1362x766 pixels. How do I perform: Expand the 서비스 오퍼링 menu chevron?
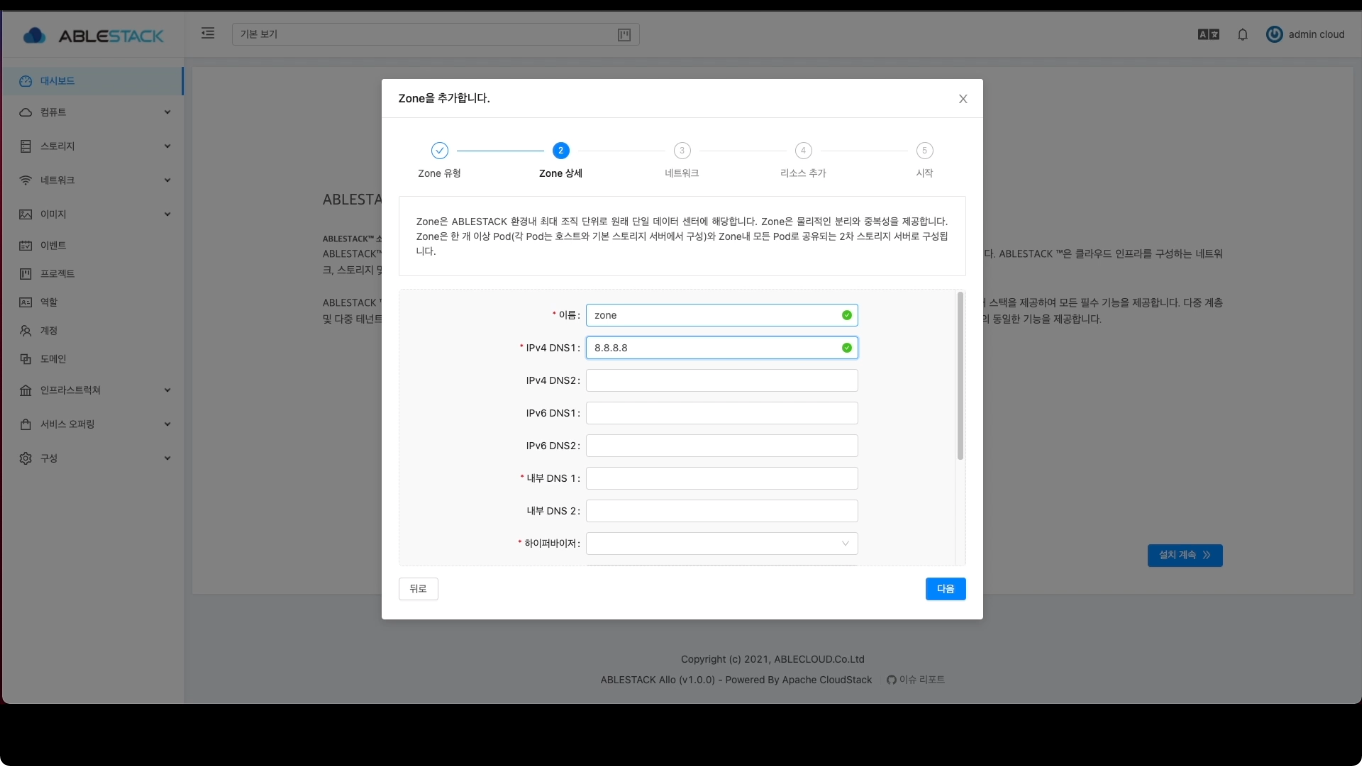pyautogui.click(x=167, y=424)
